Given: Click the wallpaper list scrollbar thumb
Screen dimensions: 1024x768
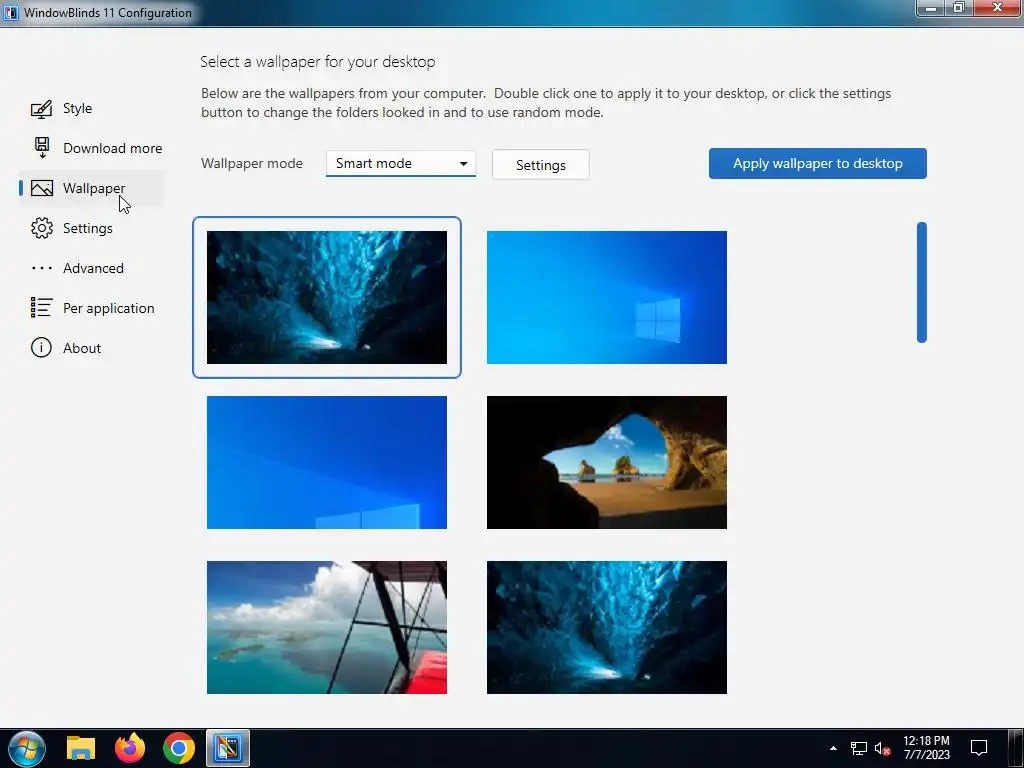Looking at the screenshot, I should (921, 282).
